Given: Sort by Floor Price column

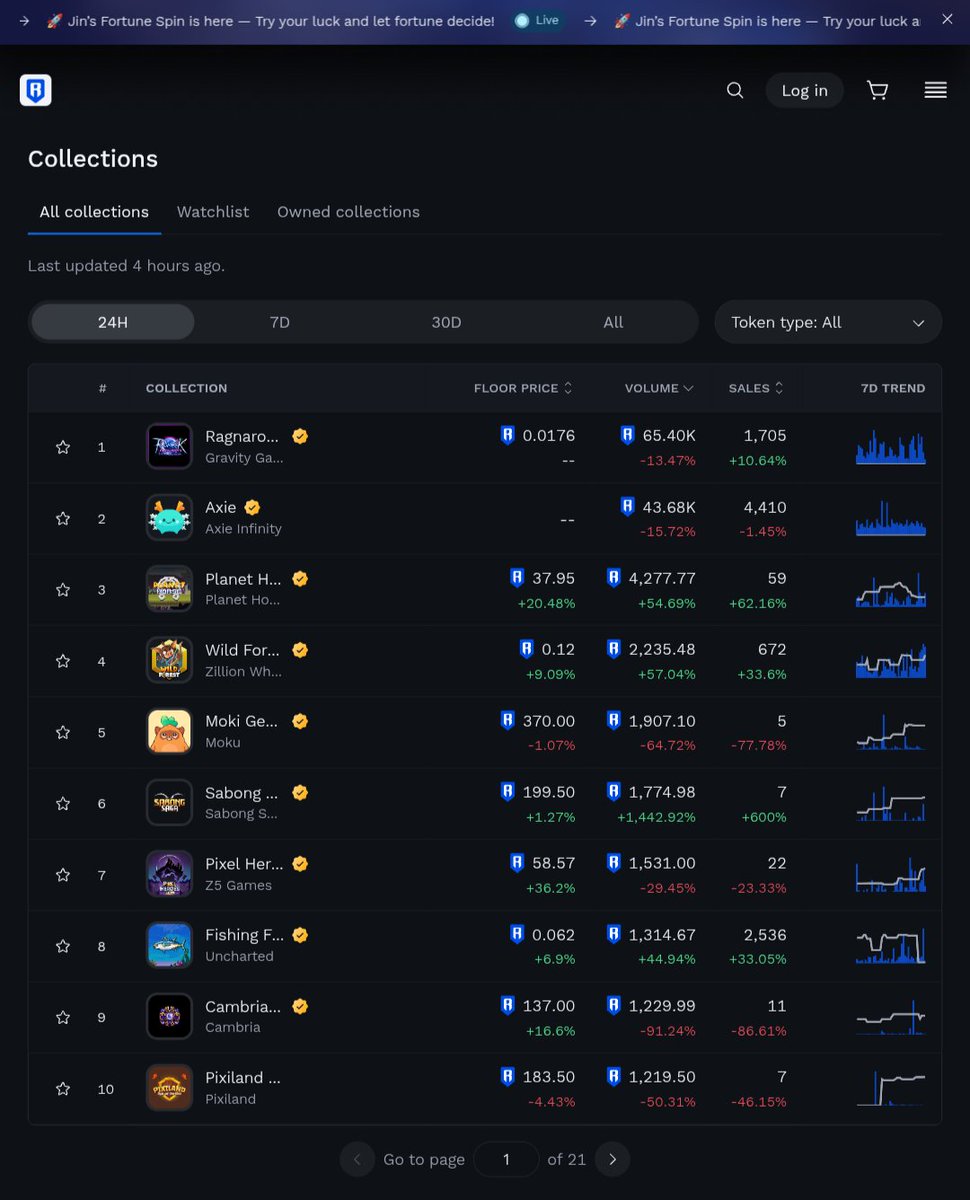Looking at the screenshot, I should pos(523,388).
